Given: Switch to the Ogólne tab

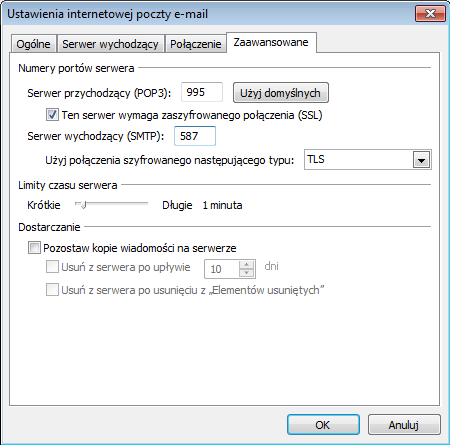Looking at the screenshot, I should (33, 44).
